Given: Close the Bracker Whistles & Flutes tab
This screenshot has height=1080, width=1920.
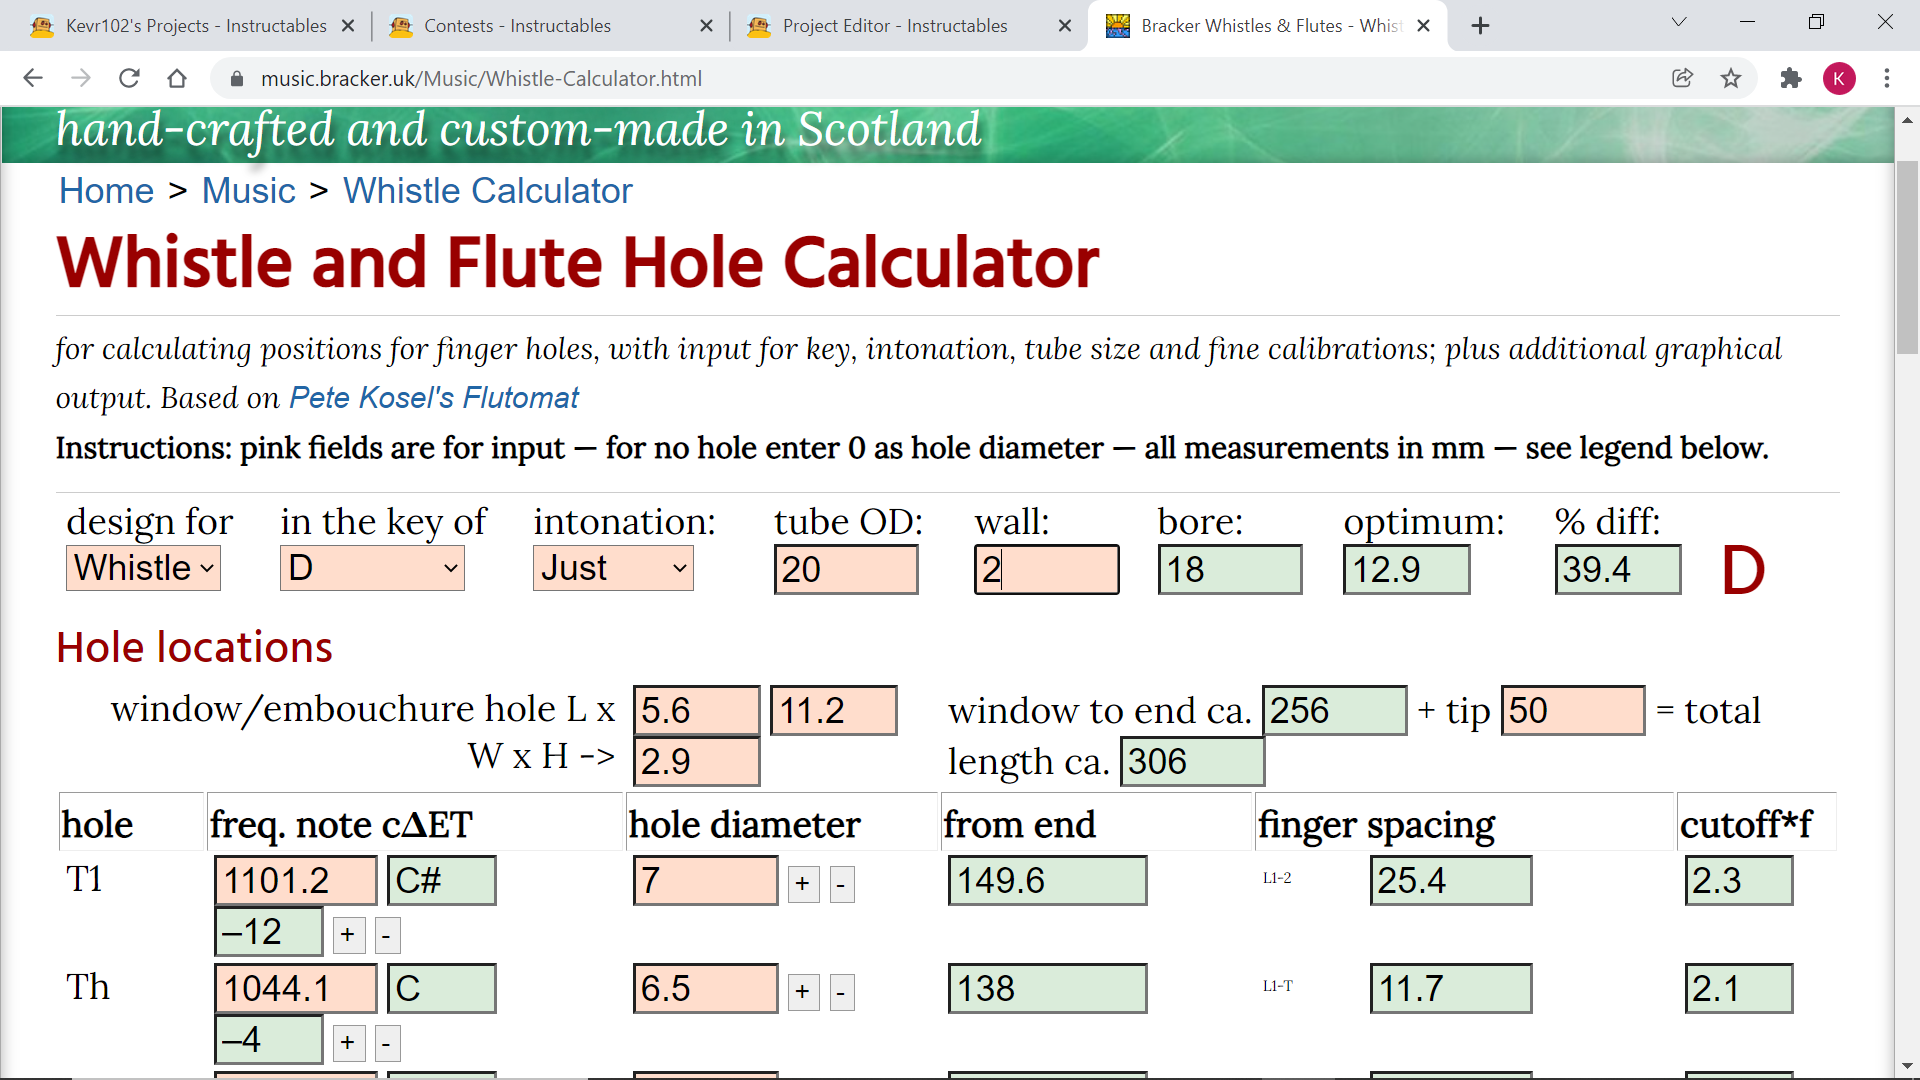Looking at the screenshot, I should pos(1424,26).
